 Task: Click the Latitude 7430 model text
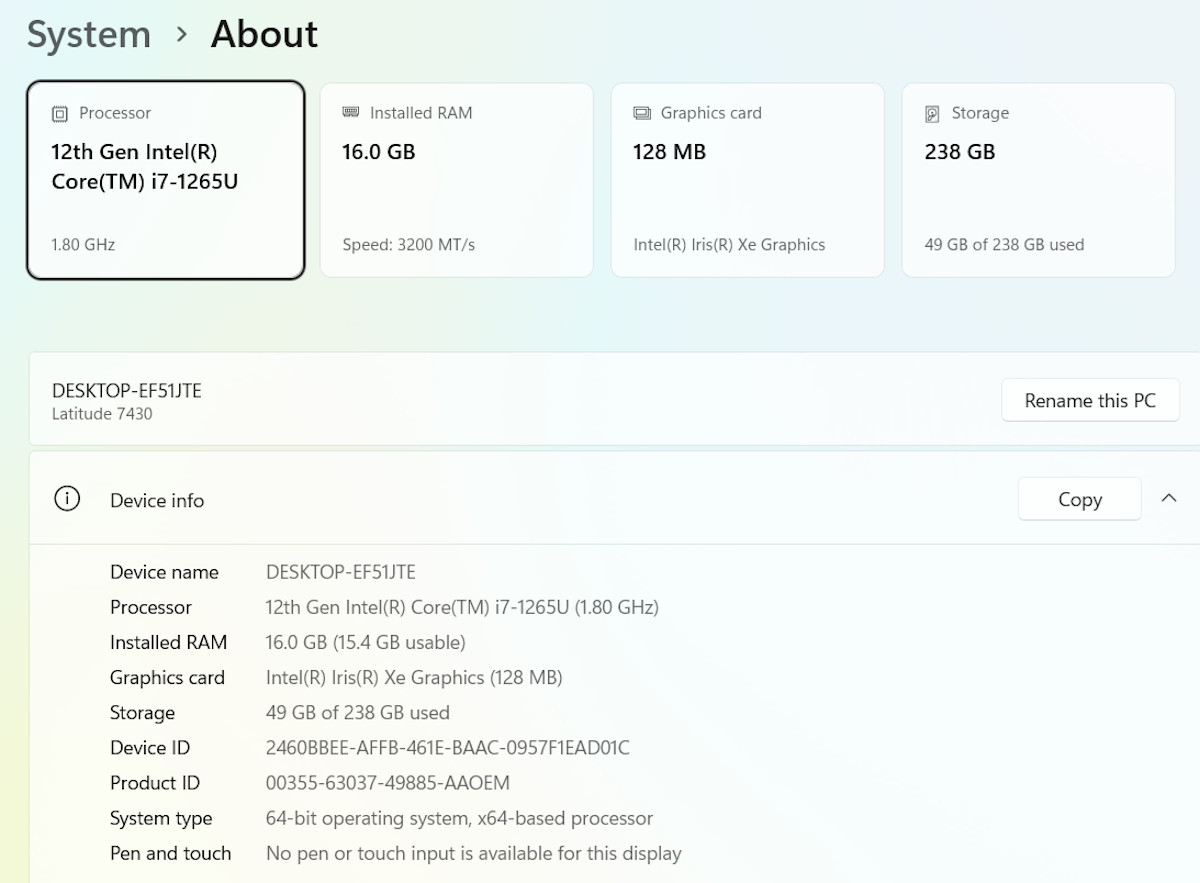[102, 414]
